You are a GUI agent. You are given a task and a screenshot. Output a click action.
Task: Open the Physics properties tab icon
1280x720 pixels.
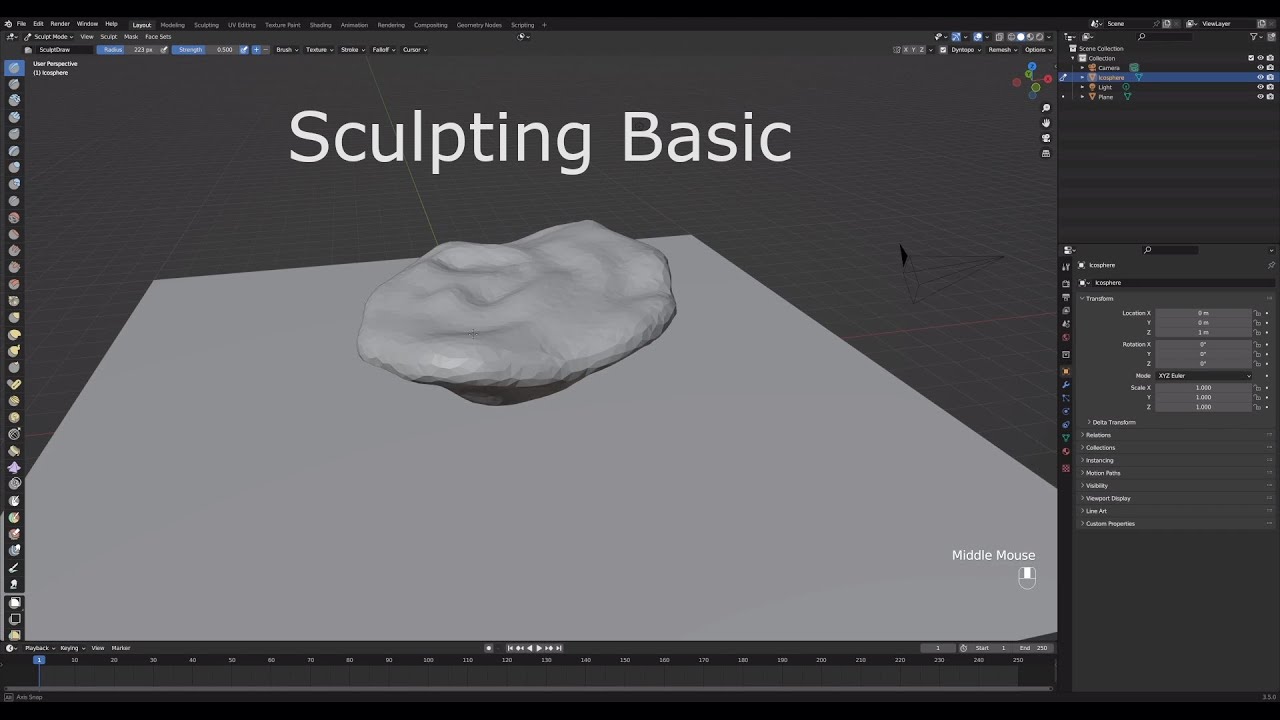coord(1066,411)
